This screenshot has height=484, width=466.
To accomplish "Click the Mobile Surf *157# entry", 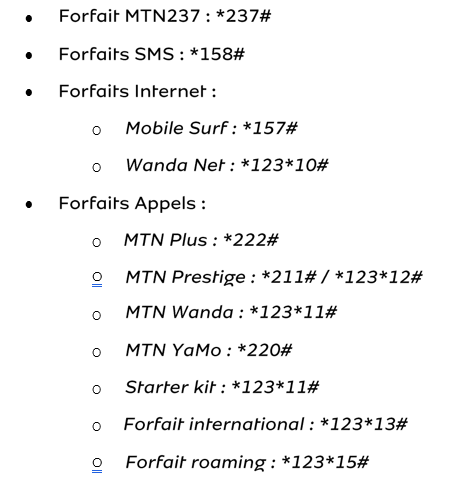I will (211, 128).
